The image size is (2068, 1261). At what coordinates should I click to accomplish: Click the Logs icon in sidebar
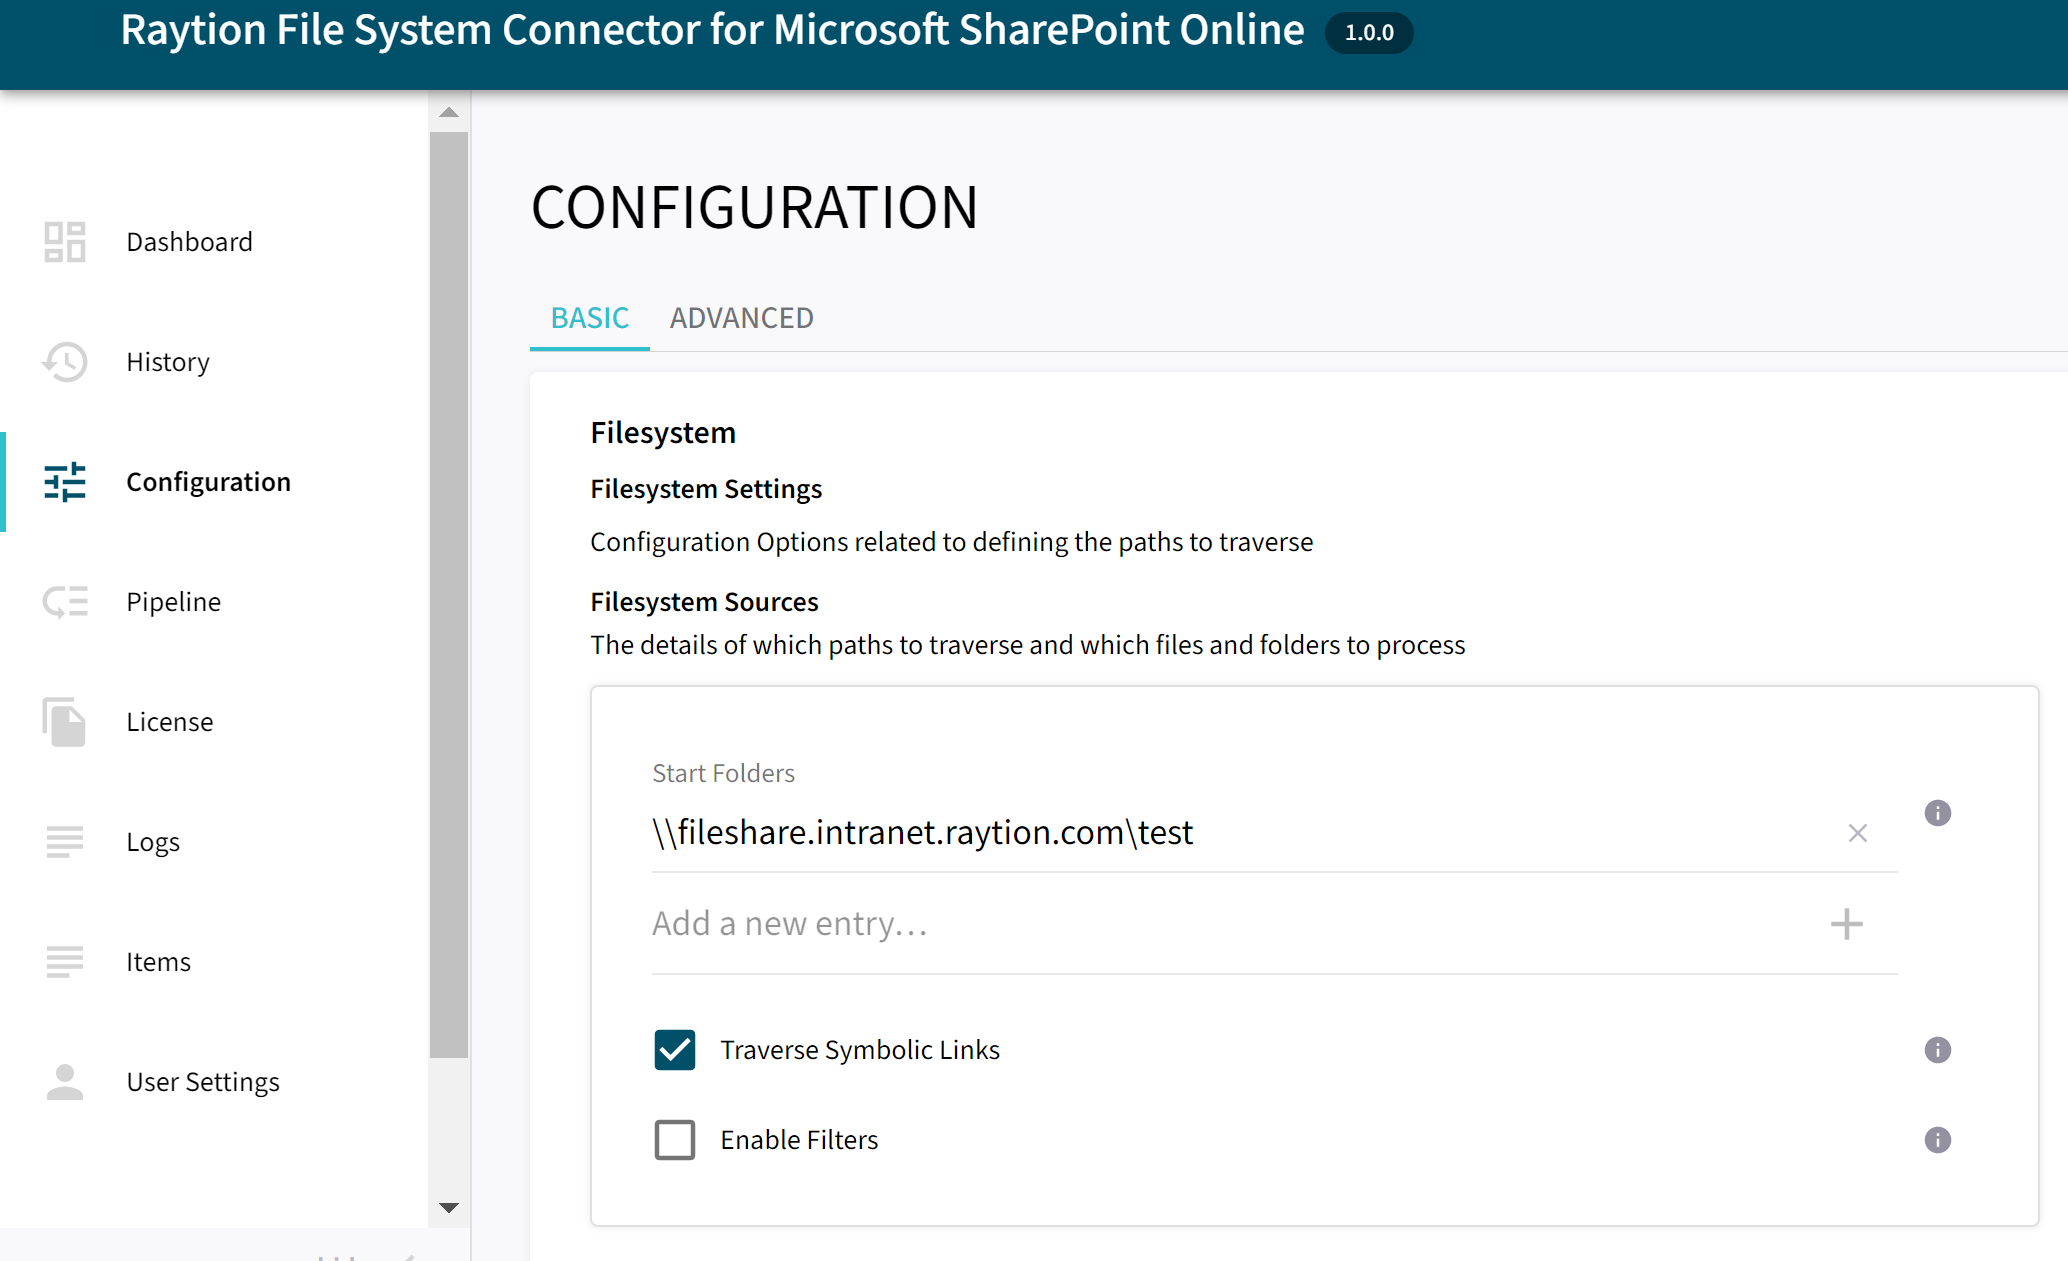[x=64, y=841]
